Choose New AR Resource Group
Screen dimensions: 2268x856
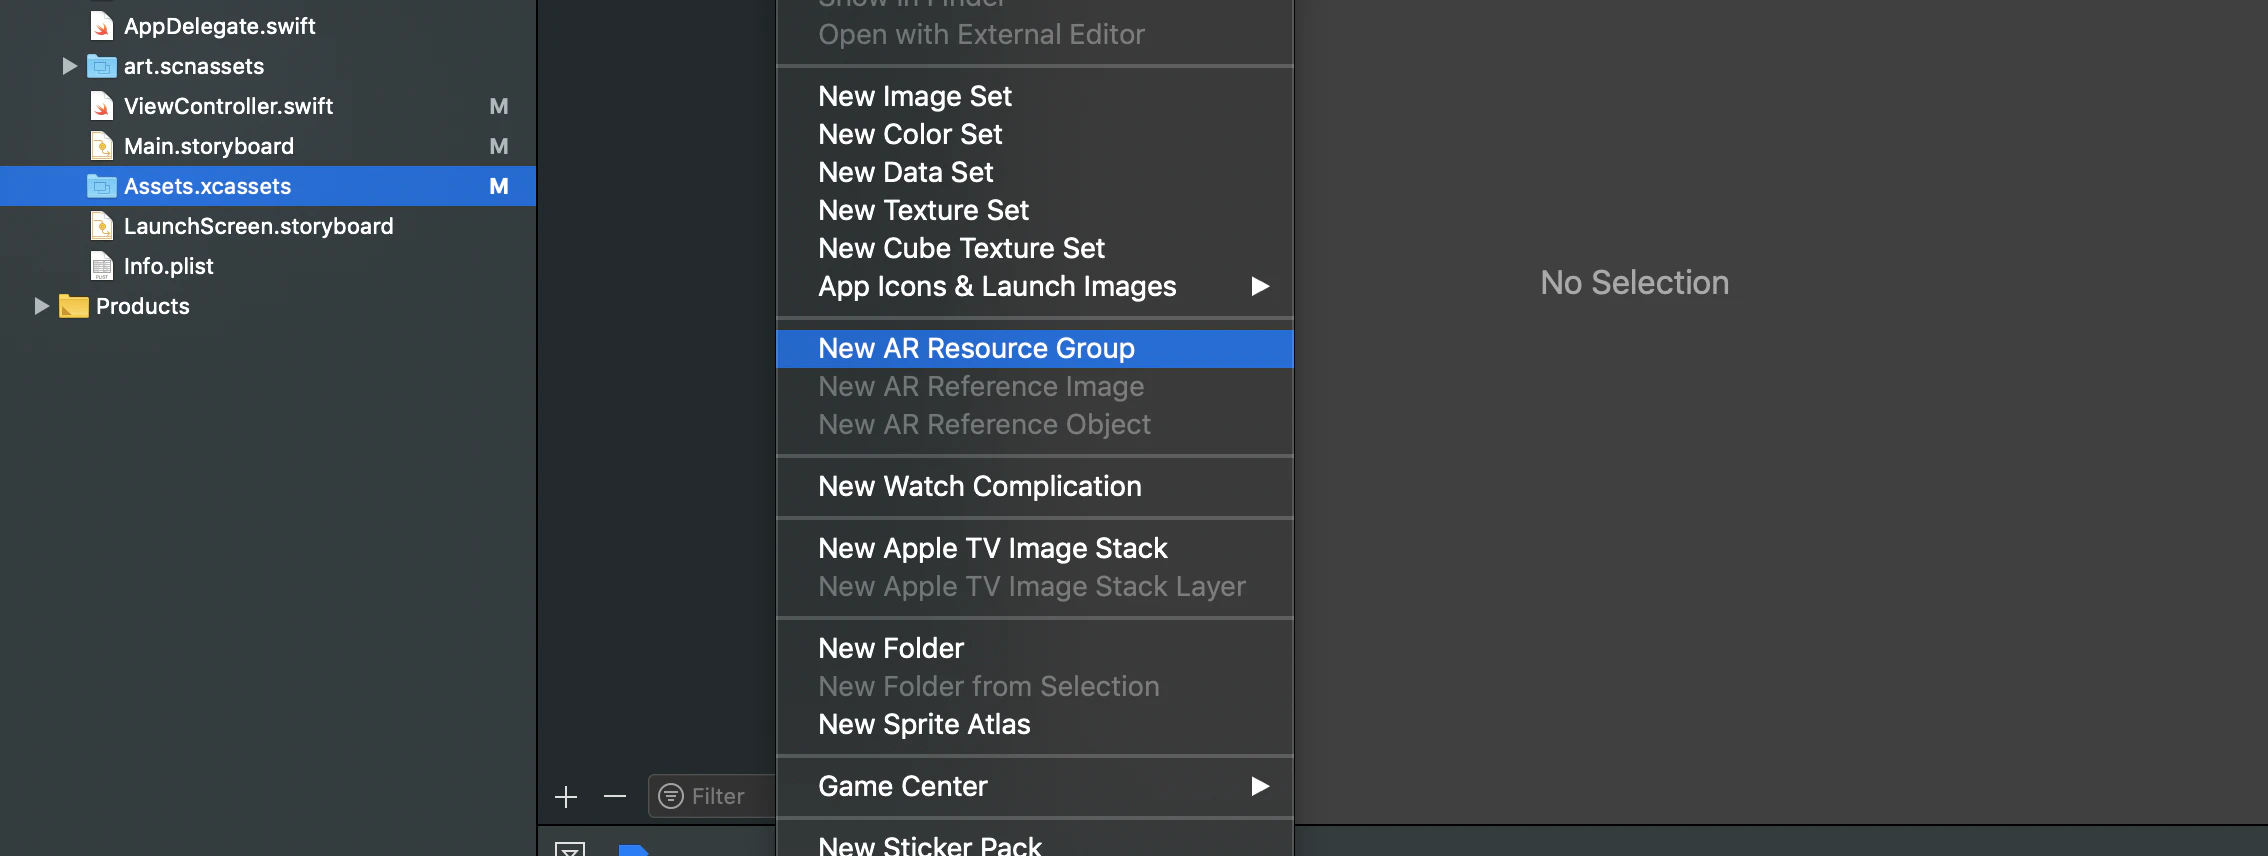click(x=1034, y=348)
